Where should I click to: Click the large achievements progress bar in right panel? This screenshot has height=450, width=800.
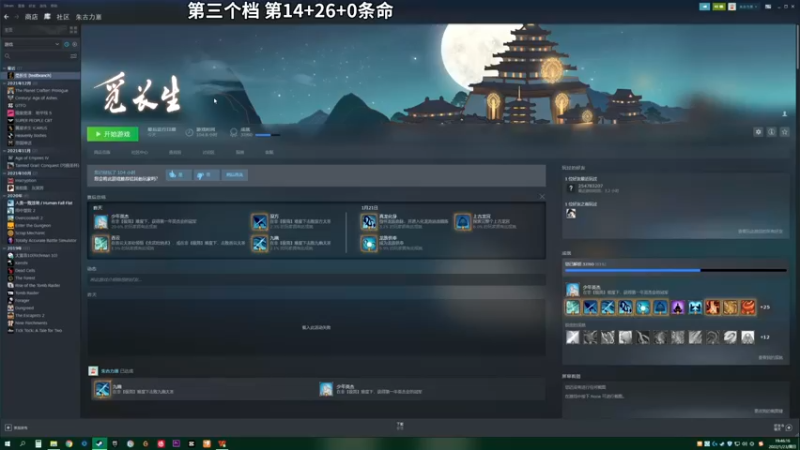[x=676, y=270]
